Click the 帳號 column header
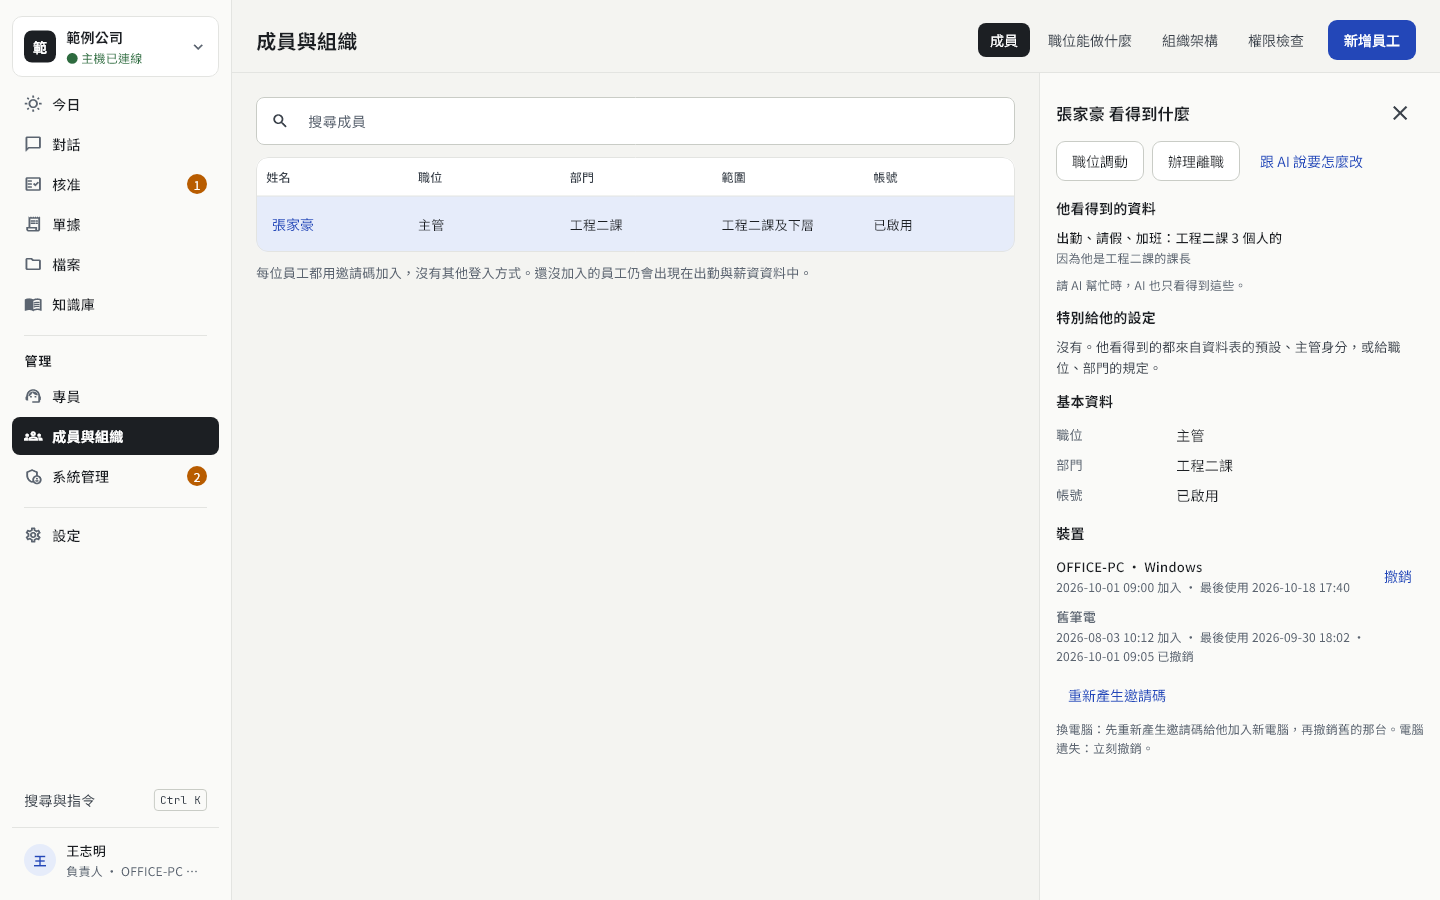 pos(886,177)
